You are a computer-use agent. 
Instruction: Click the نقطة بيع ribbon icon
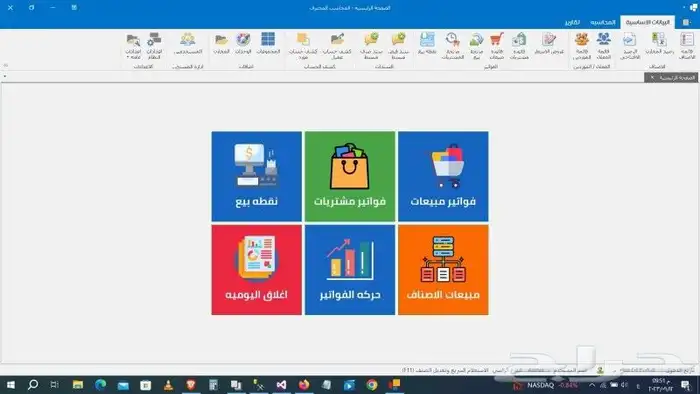pos(427,44)
